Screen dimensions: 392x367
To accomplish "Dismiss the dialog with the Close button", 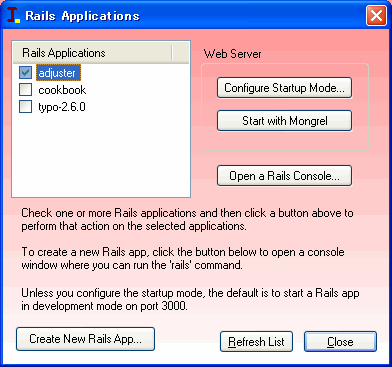I will (x=340, y=342).
